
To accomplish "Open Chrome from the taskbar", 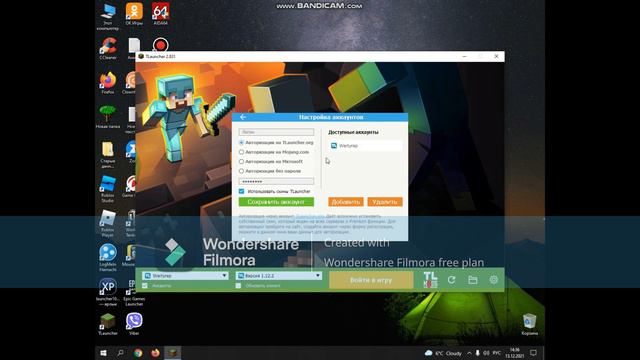I will (x=138, y=353).
